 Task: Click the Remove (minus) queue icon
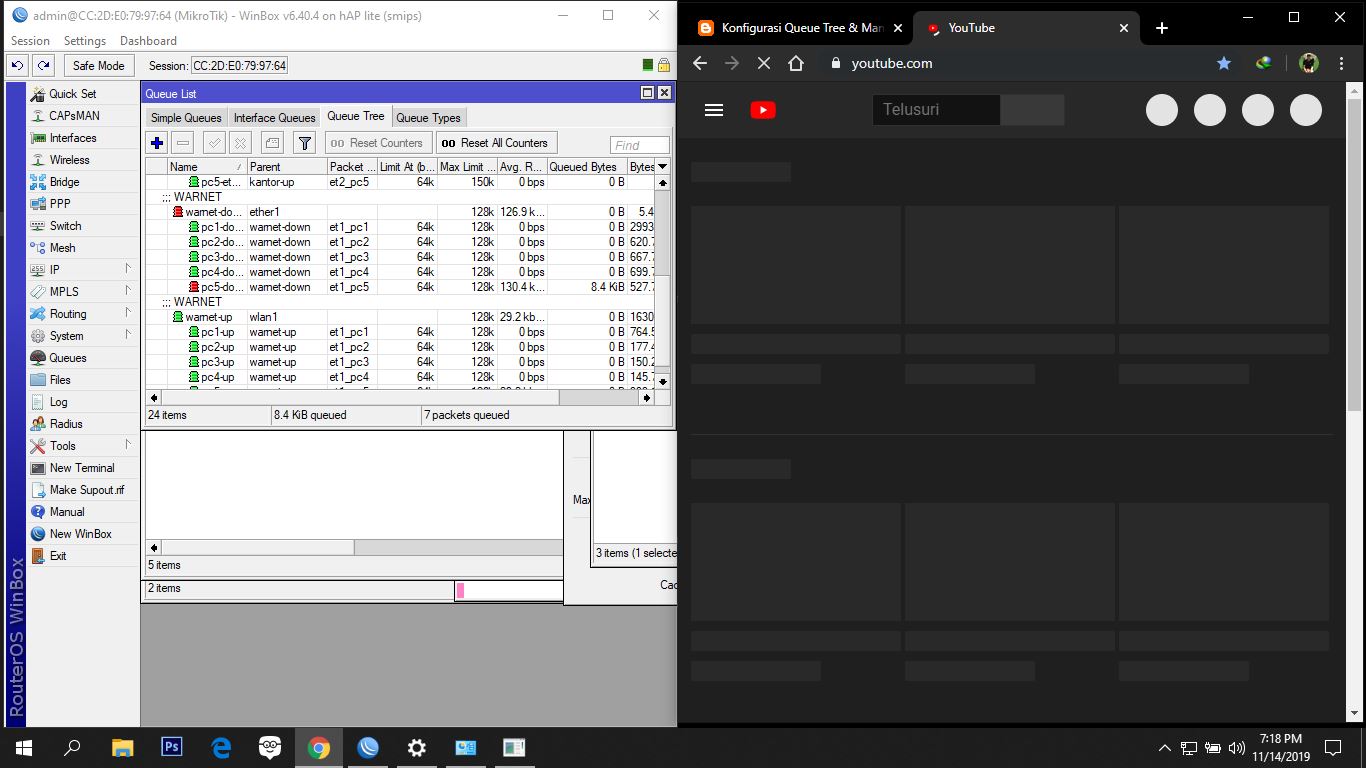point(182,143)
